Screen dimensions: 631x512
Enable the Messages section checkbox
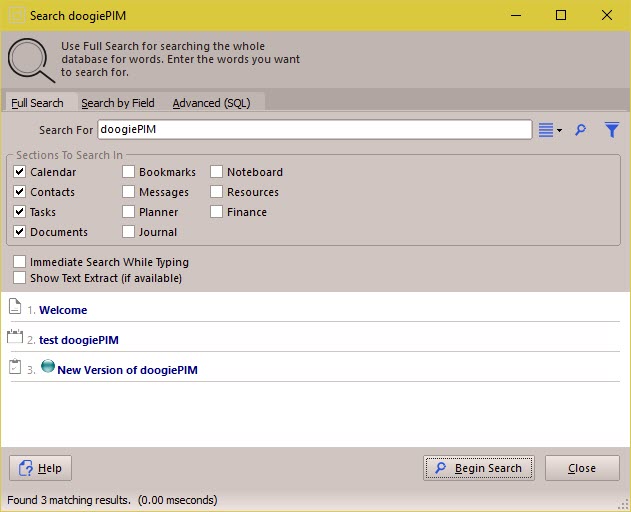(x=128, y=192)
